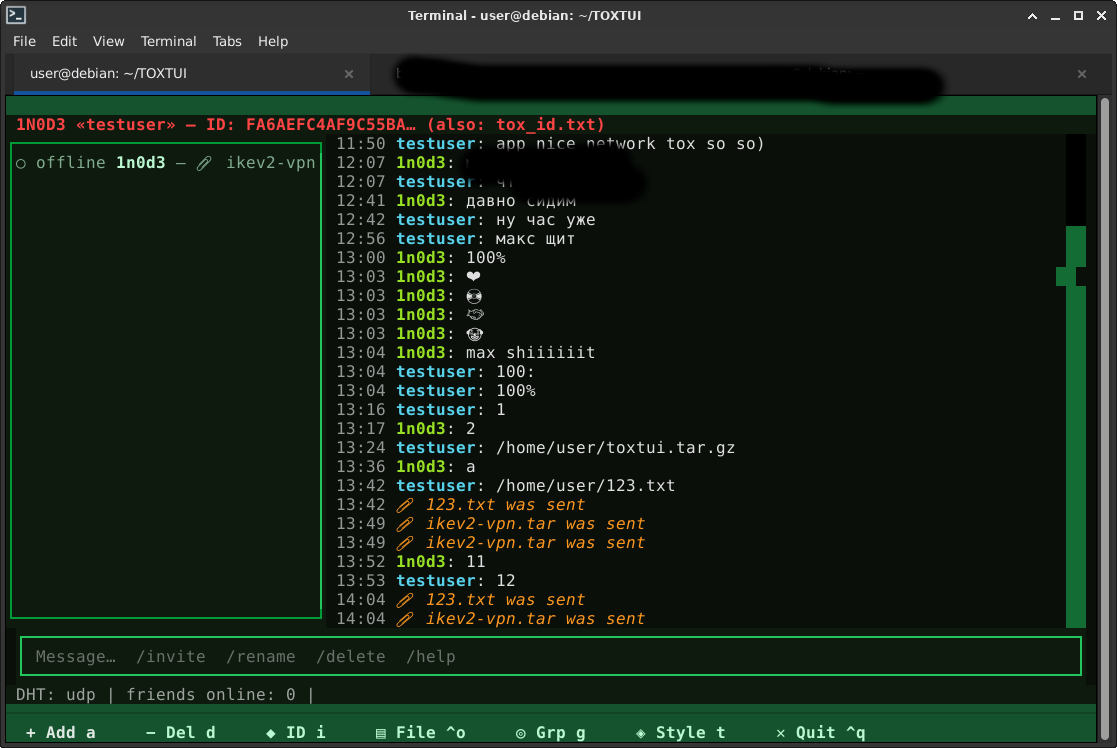Click the 'max shiiiiiit' message
Viewport: 1117px width, 748px height.
click(530, 353)
